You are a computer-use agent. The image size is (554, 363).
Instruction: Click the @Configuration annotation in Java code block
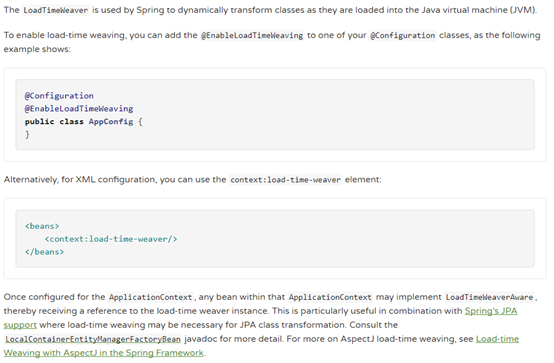coord(59,96)
